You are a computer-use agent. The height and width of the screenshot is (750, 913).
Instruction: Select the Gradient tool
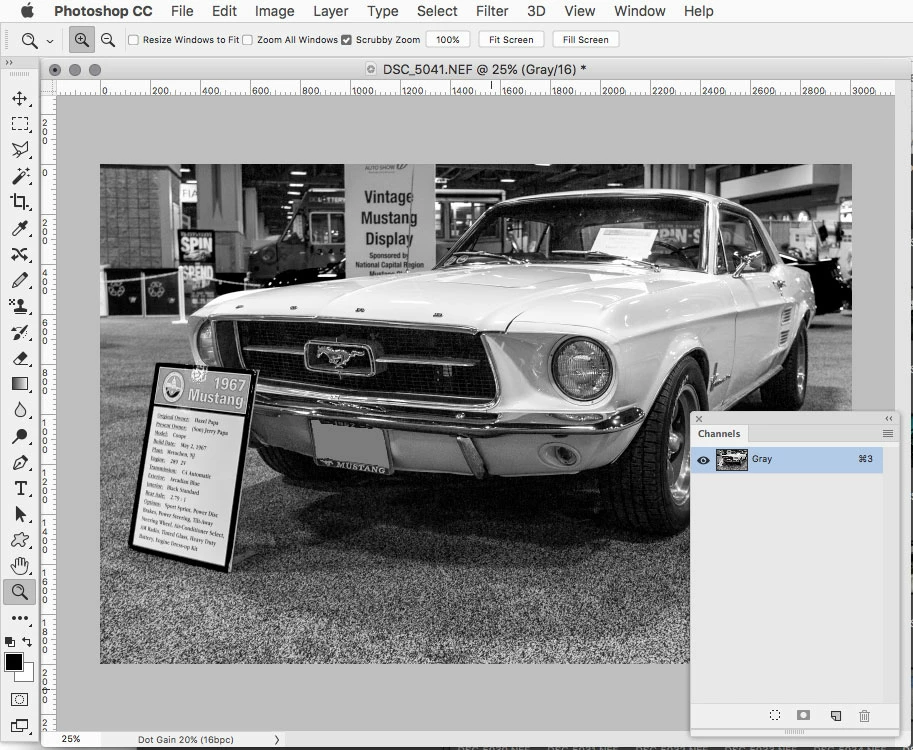coord(20,384)
